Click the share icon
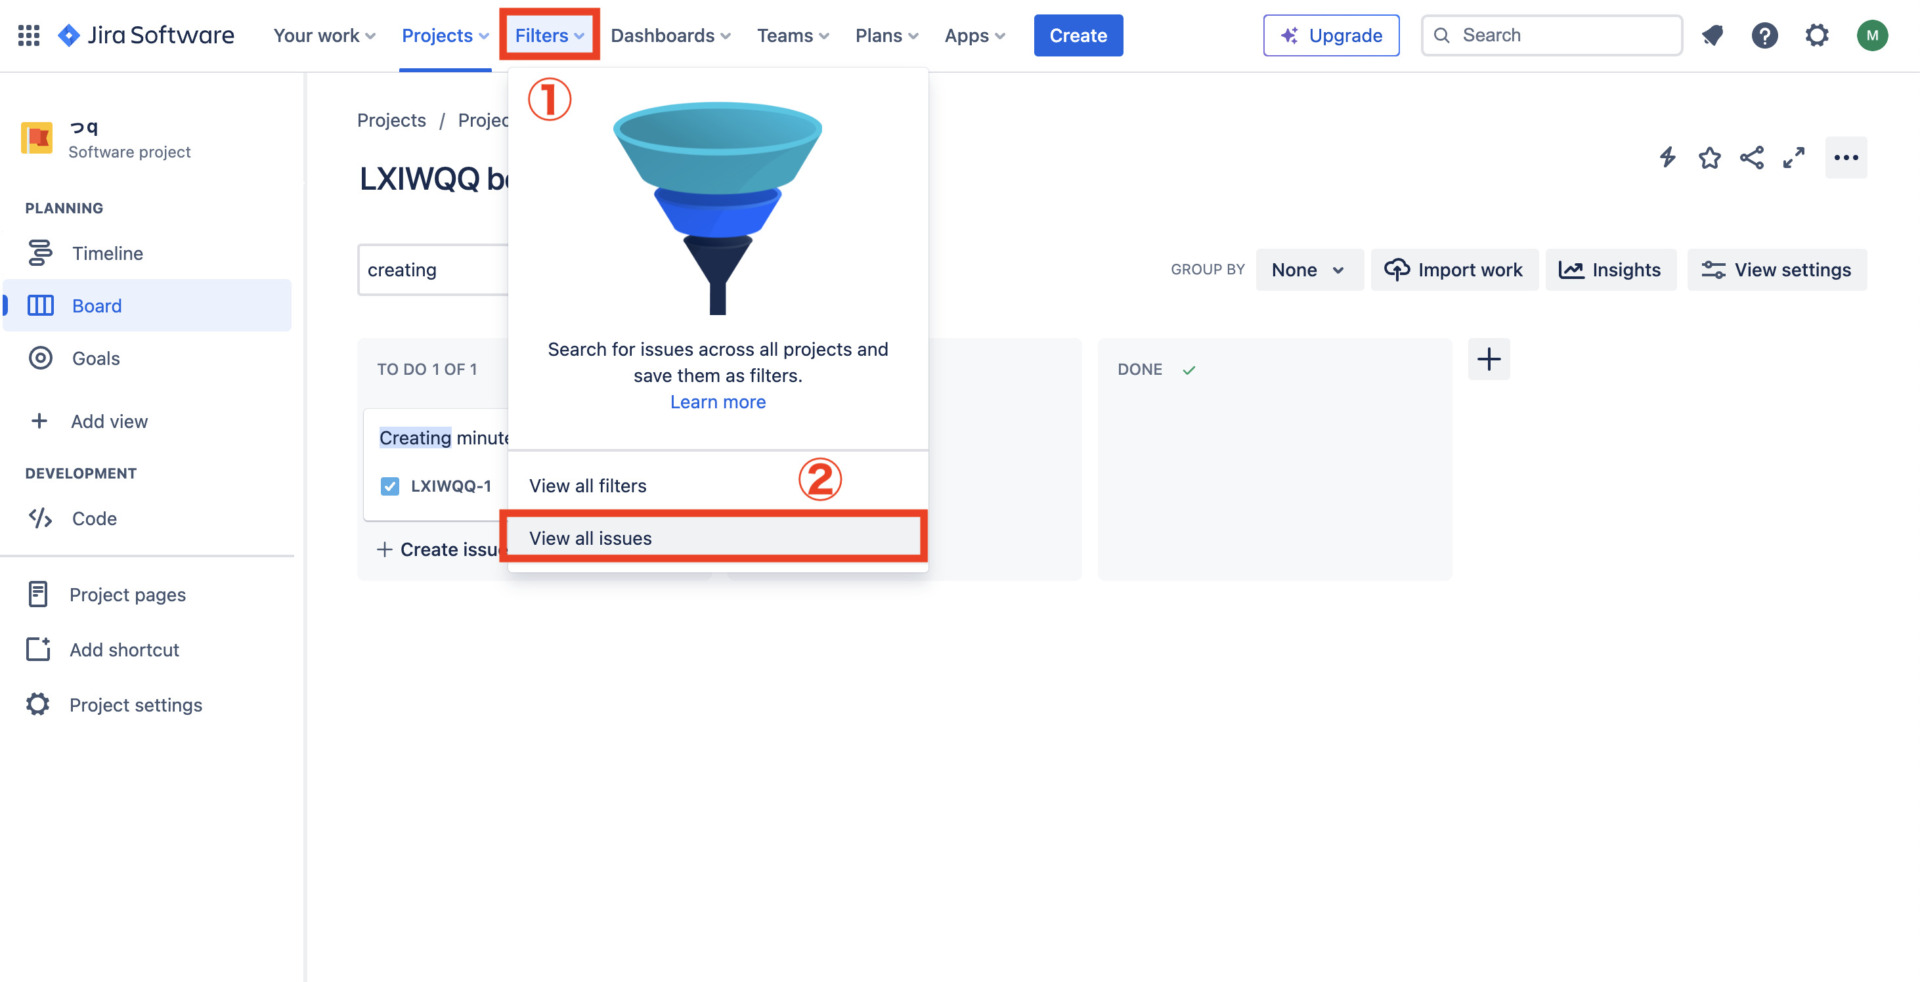 [1751, 157]
